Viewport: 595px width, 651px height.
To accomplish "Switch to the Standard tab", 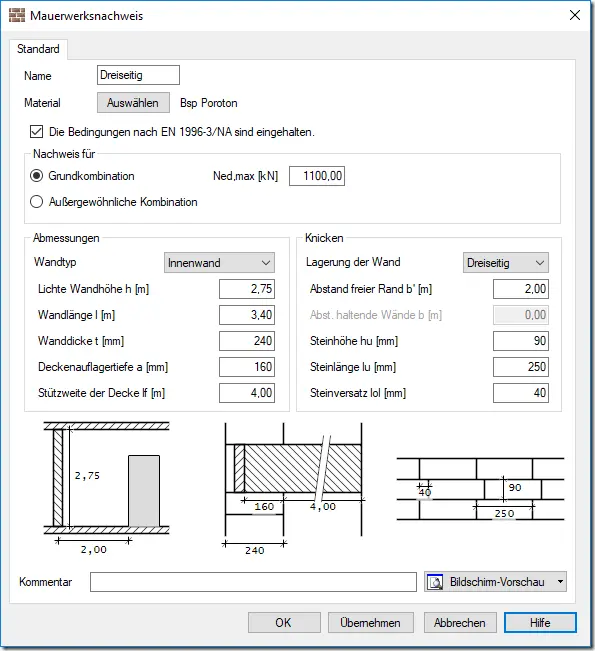I will coord(38,49).
